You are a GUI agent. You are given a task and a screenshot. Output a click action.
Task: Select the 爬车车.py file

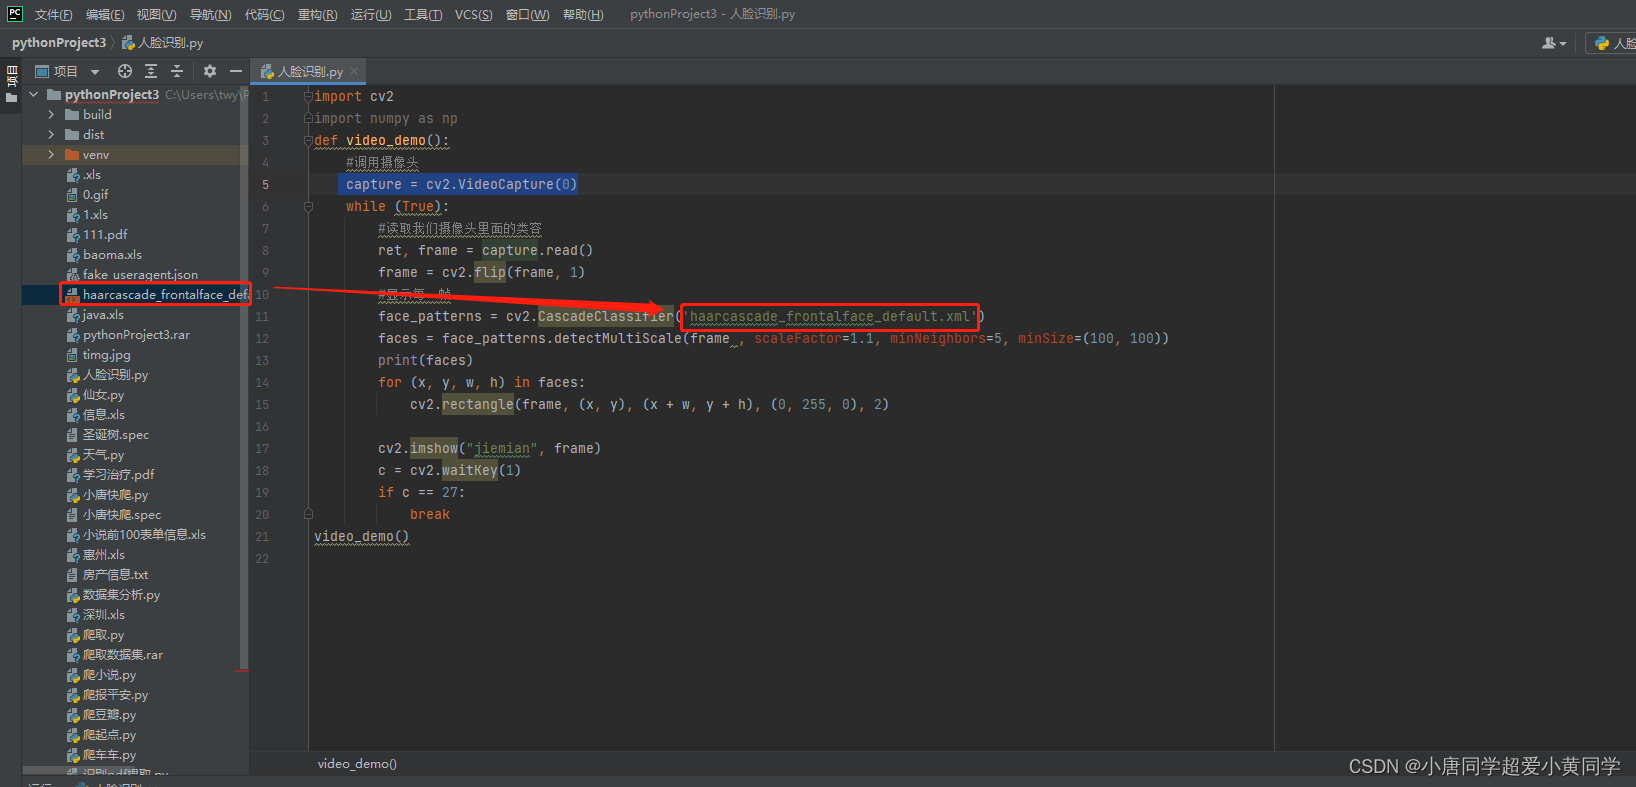pos(135,755)
